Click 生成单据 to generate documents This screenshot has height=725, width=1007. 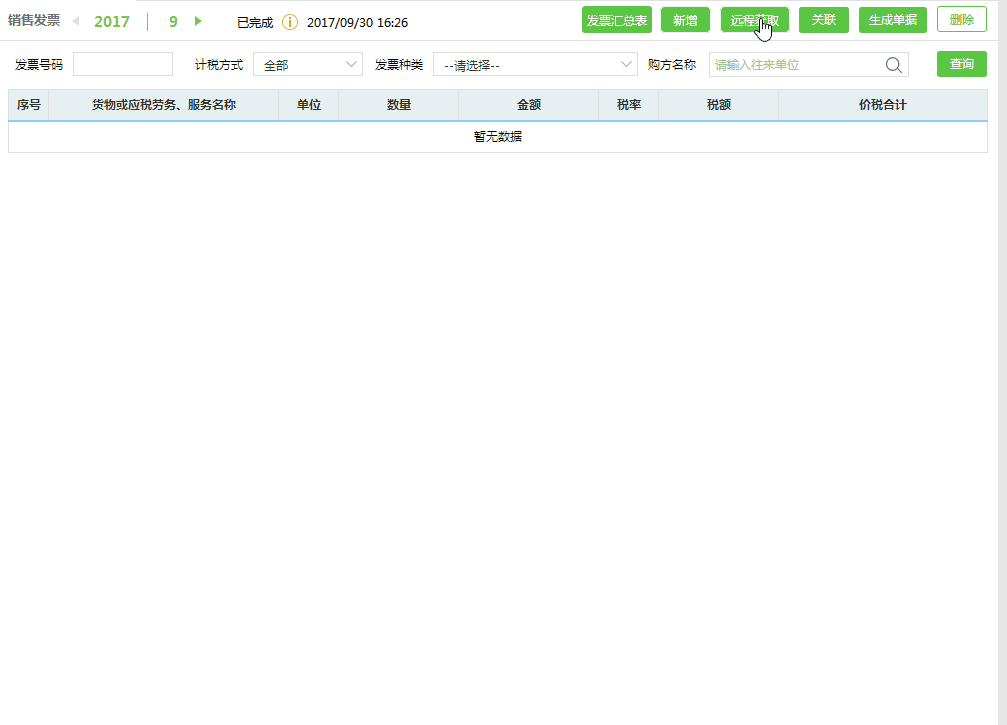click(x=892, y=19)
